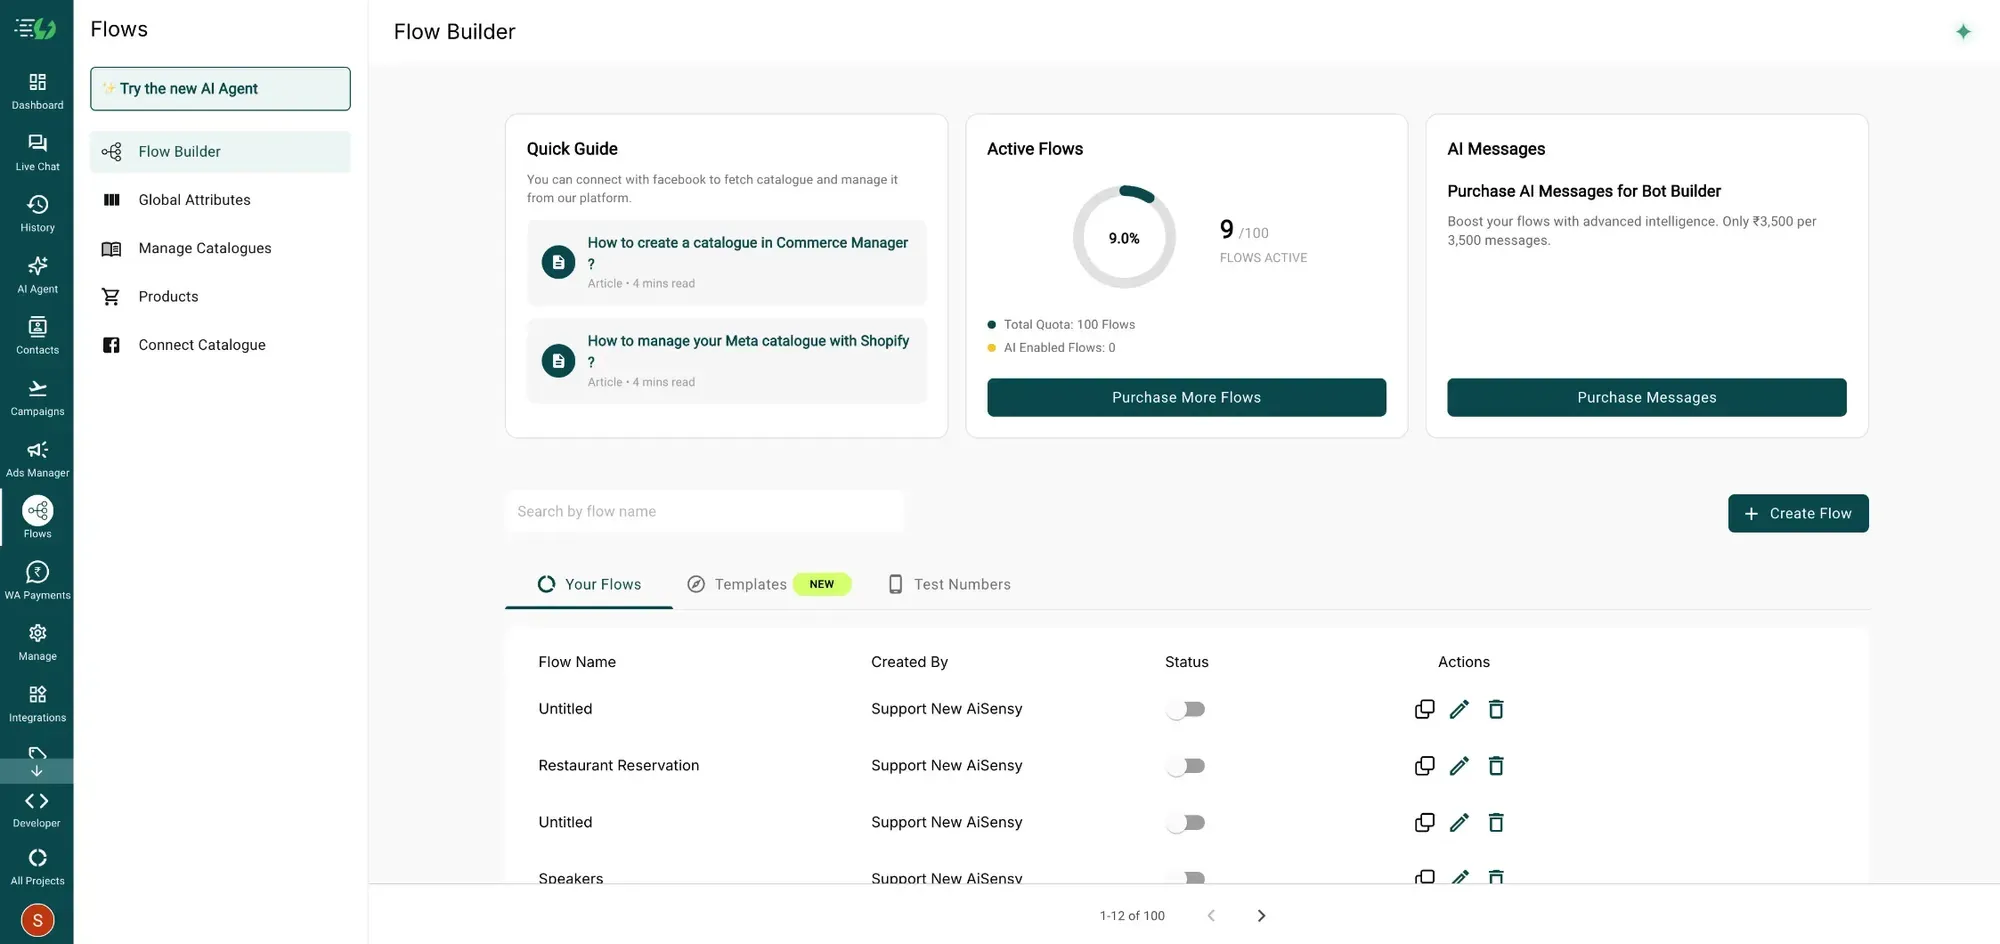Open Connect Catalogue menu item
Screen dimensions: 2000x944
click(x=220, y=345)
